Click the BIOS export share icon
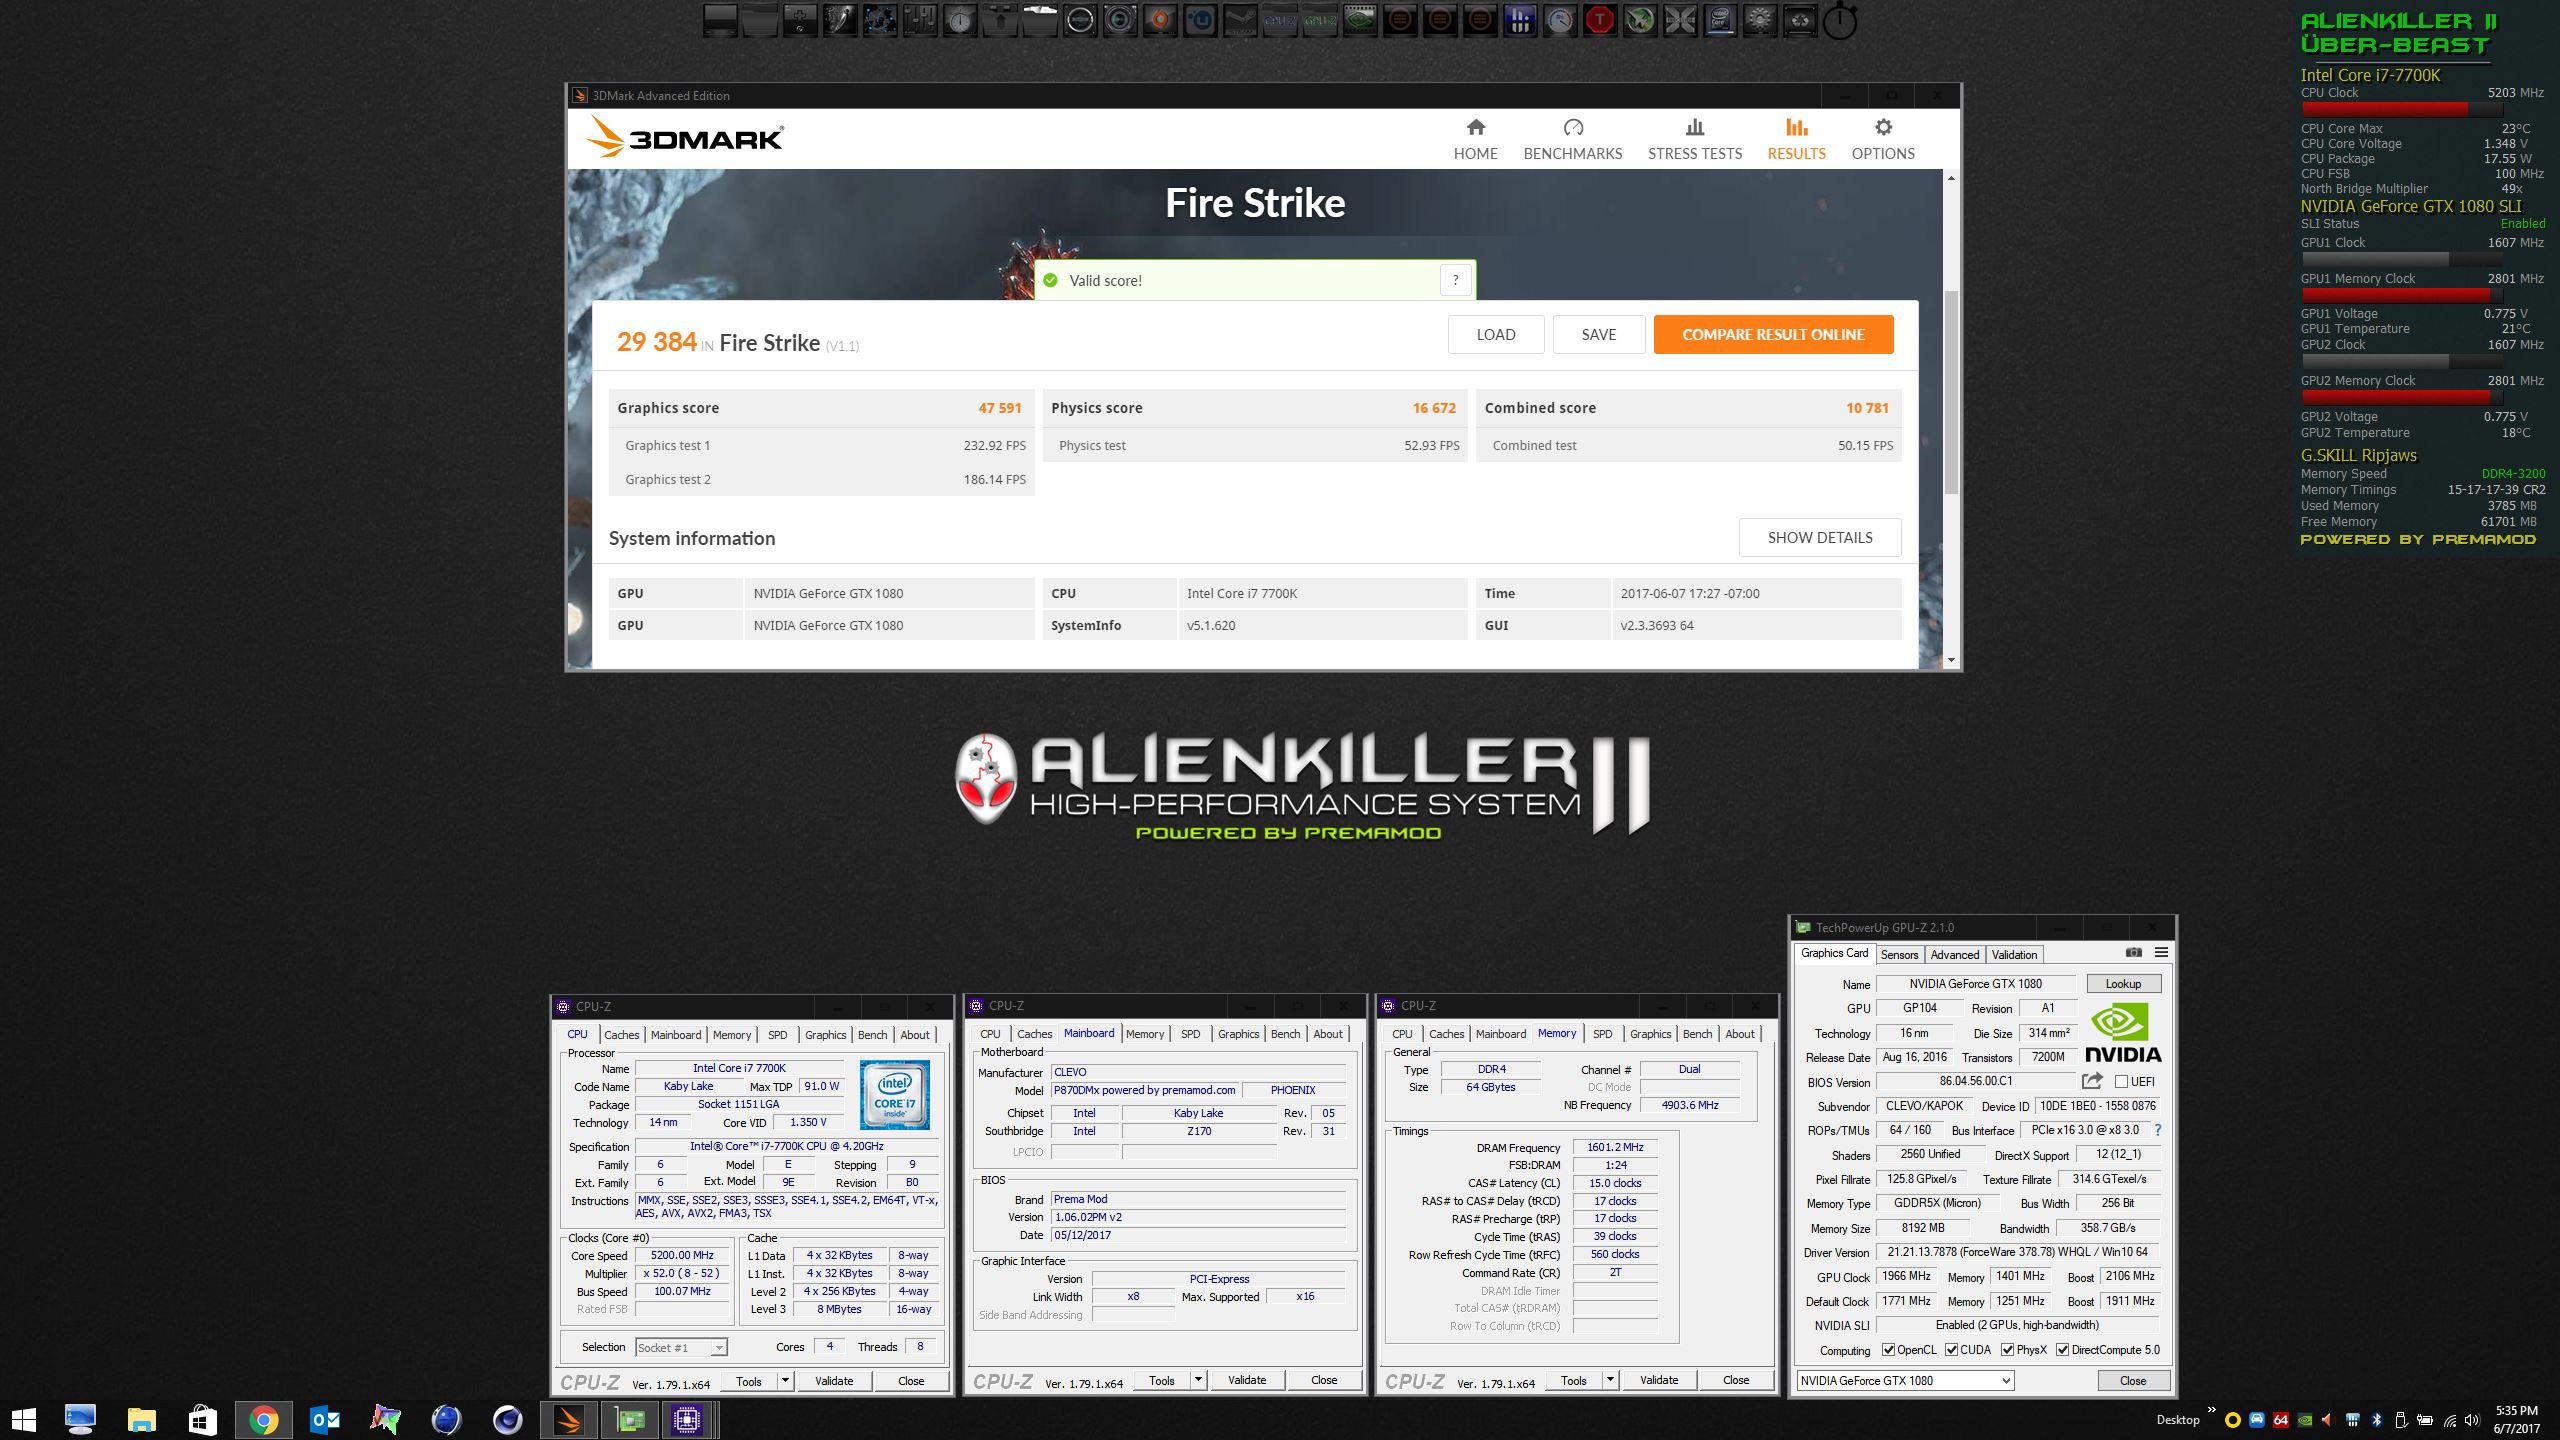Image resolution: width=2560 pixels, height=1440 pixels. click(x=2091, y=1081)
